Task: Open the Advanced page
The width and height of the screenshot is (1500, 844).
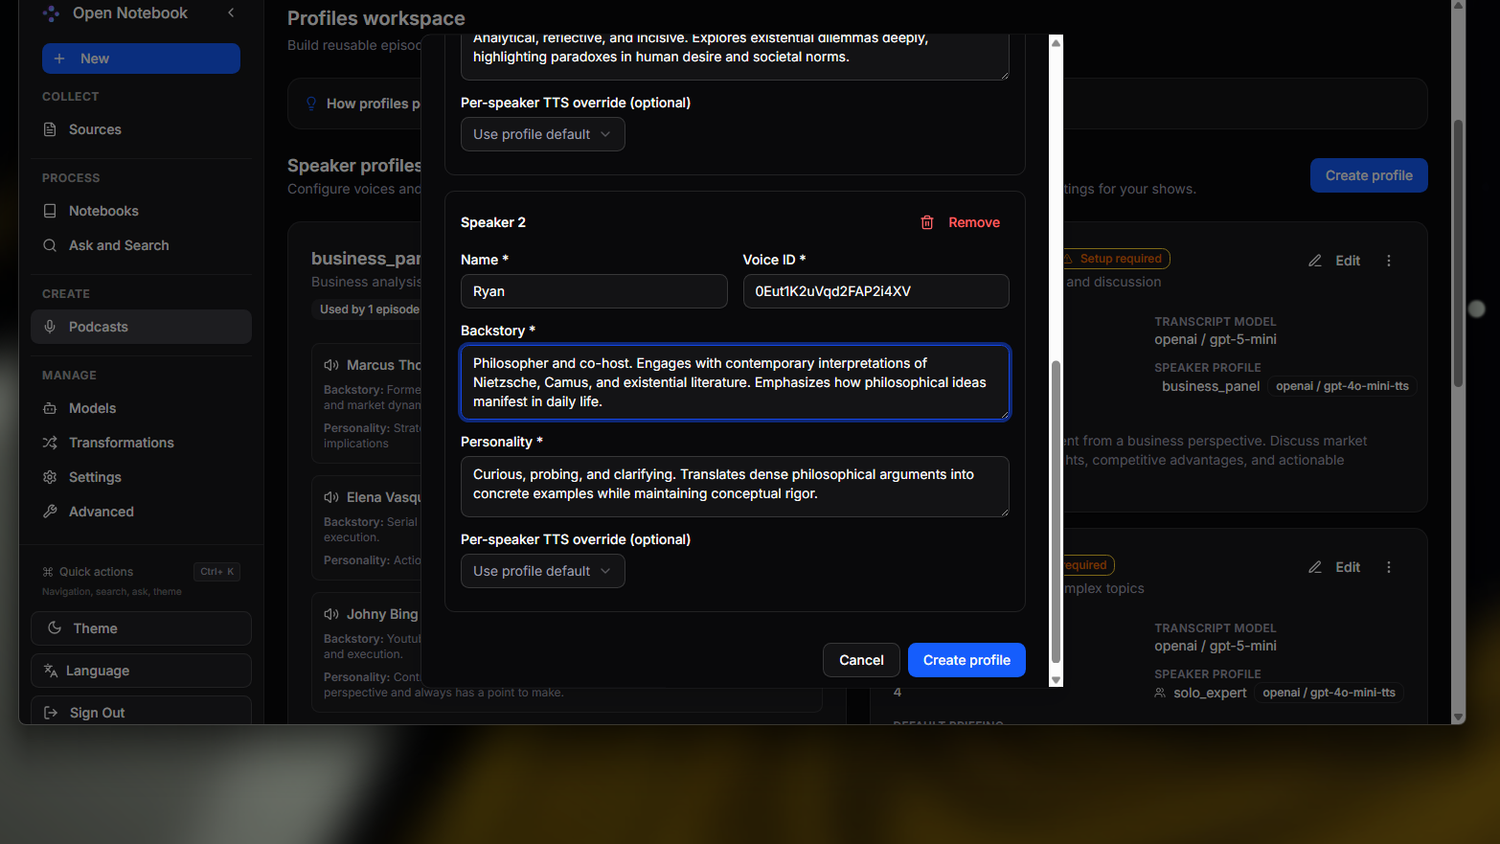Action: (141, 511)
